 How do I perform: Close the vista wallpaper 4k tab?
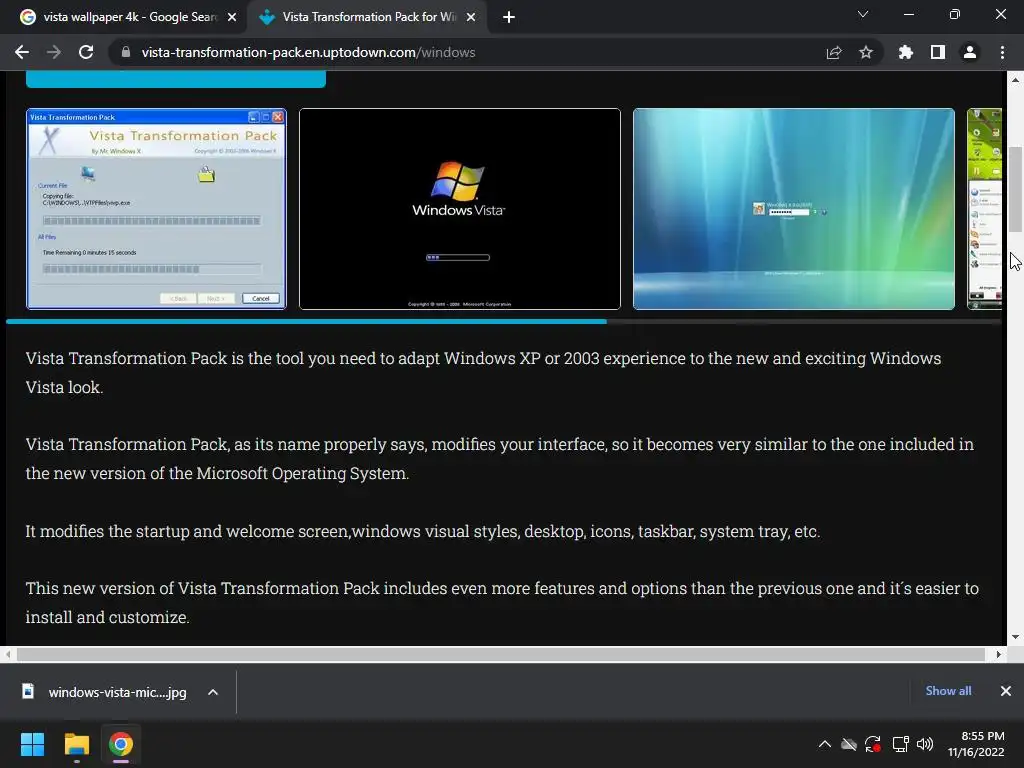click(x=232, y=17)
